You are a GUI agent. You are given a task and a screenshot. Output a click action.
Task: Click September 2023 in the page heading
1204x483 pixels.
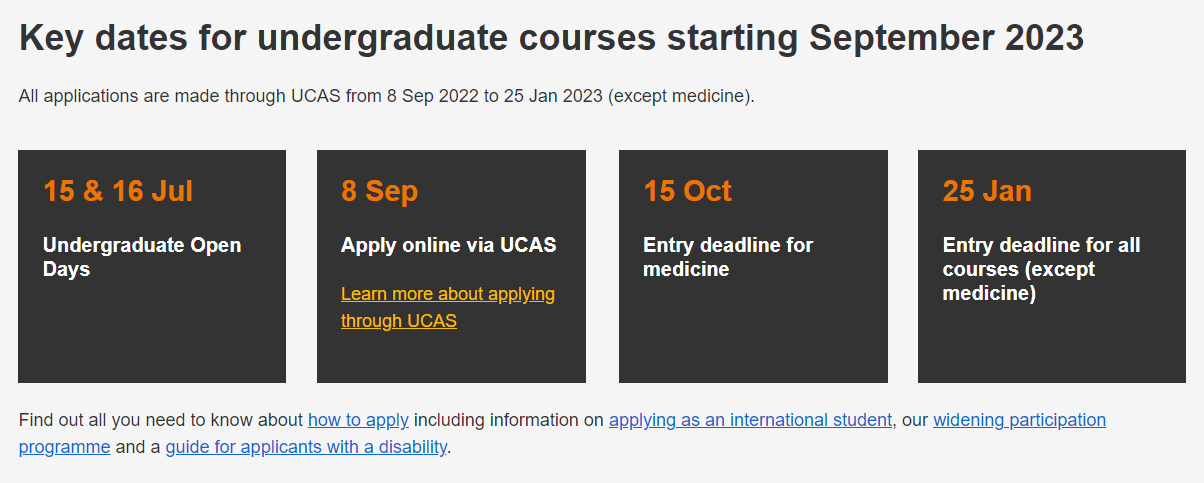(946, 39)
